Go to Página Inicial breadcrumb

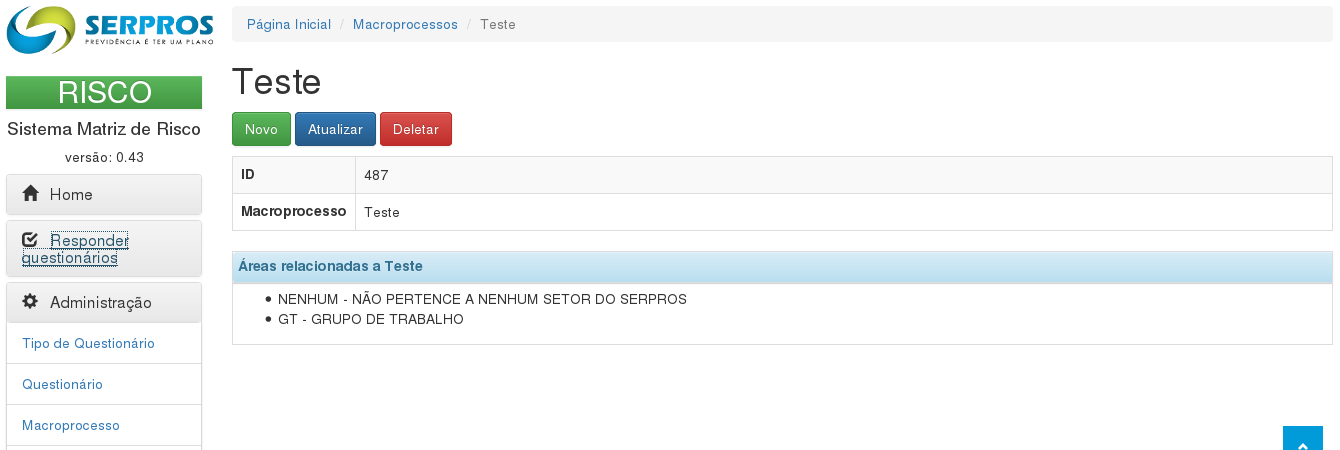[x=289, y=24]
